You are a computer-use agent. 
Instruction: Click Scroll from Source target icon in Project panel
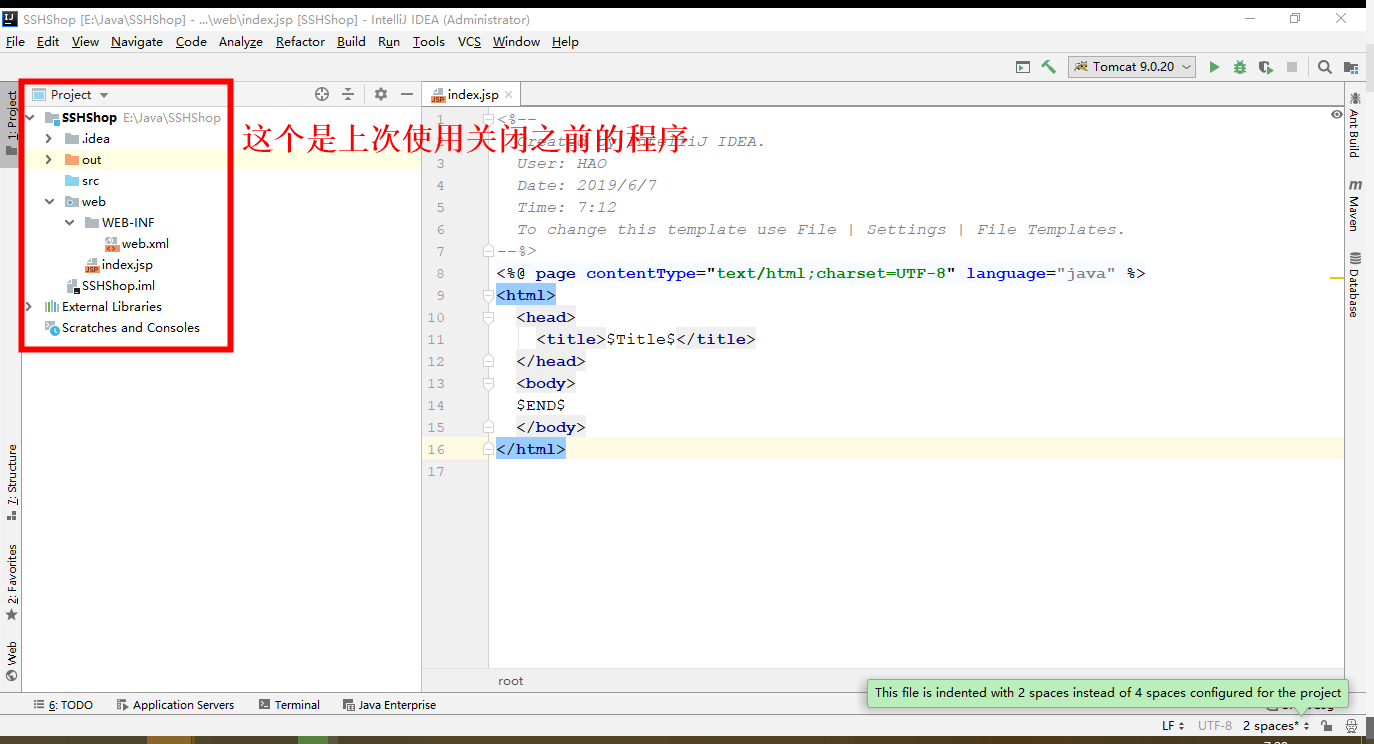coord(322,94)
